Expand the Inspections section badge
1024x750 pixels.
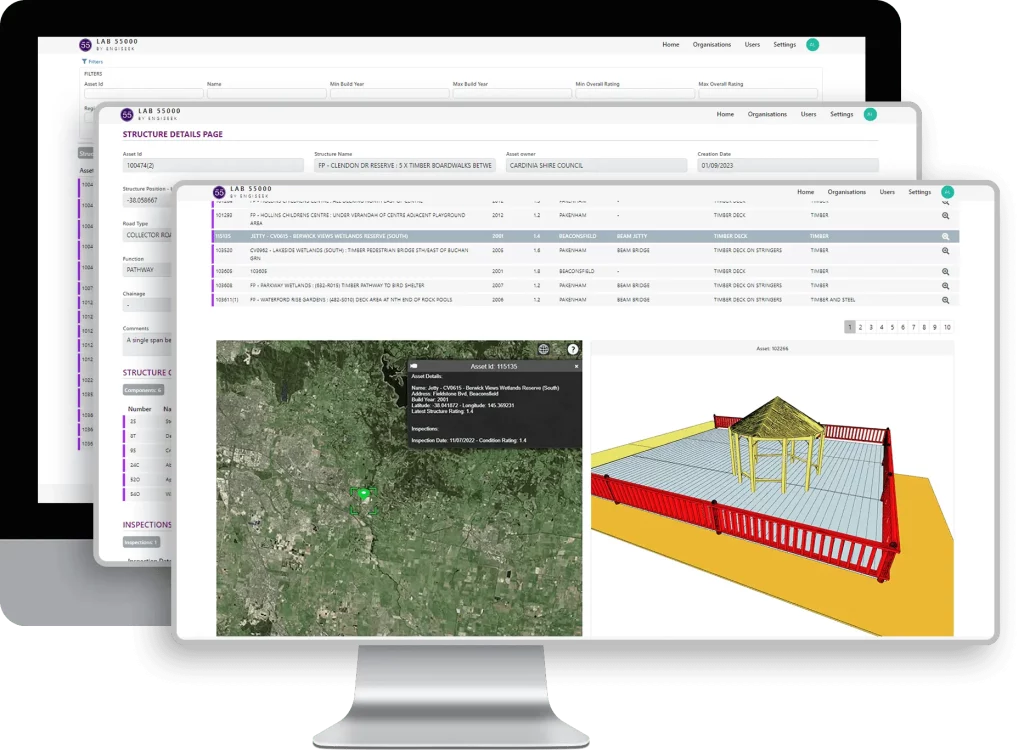[141, 542]
